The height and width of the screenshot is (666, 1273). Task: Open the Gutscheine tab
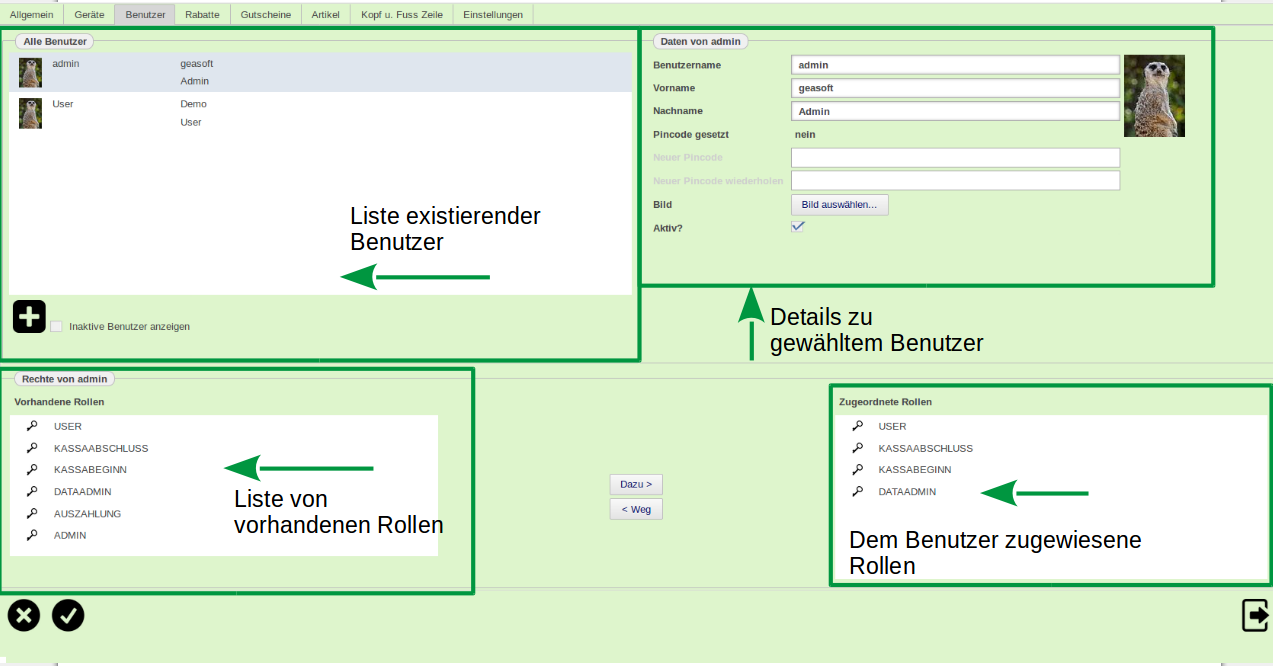265,14
